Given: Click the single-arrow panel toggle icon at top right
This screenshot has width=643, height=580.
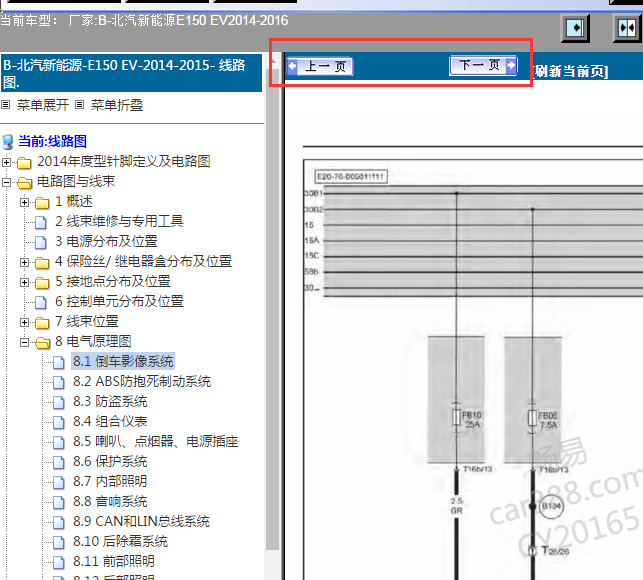Looking at the screenshot, I should click(575, 28).
